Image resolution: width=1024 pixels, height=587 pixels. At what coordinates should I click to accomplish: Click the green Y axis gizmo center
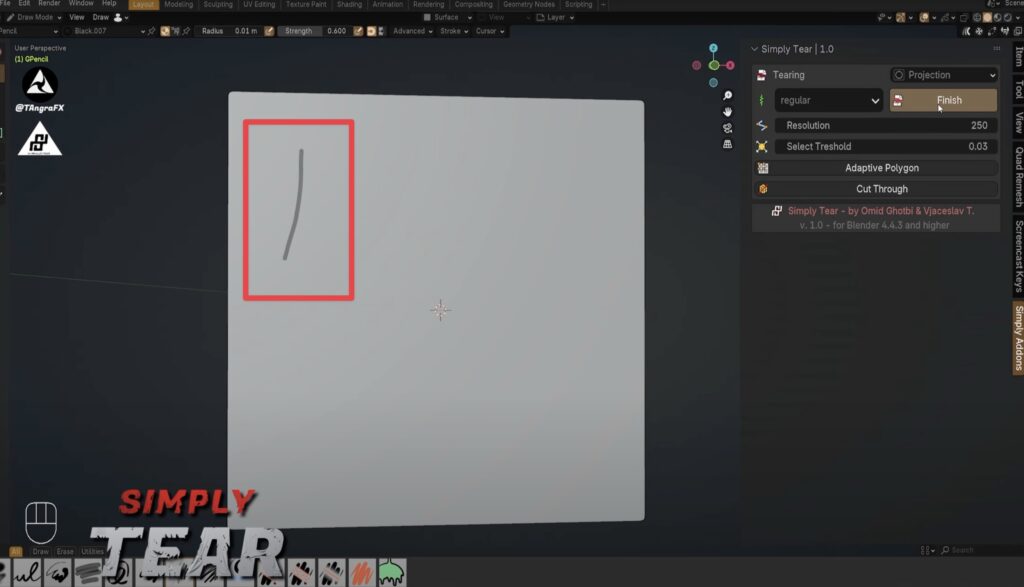[714, 65]
